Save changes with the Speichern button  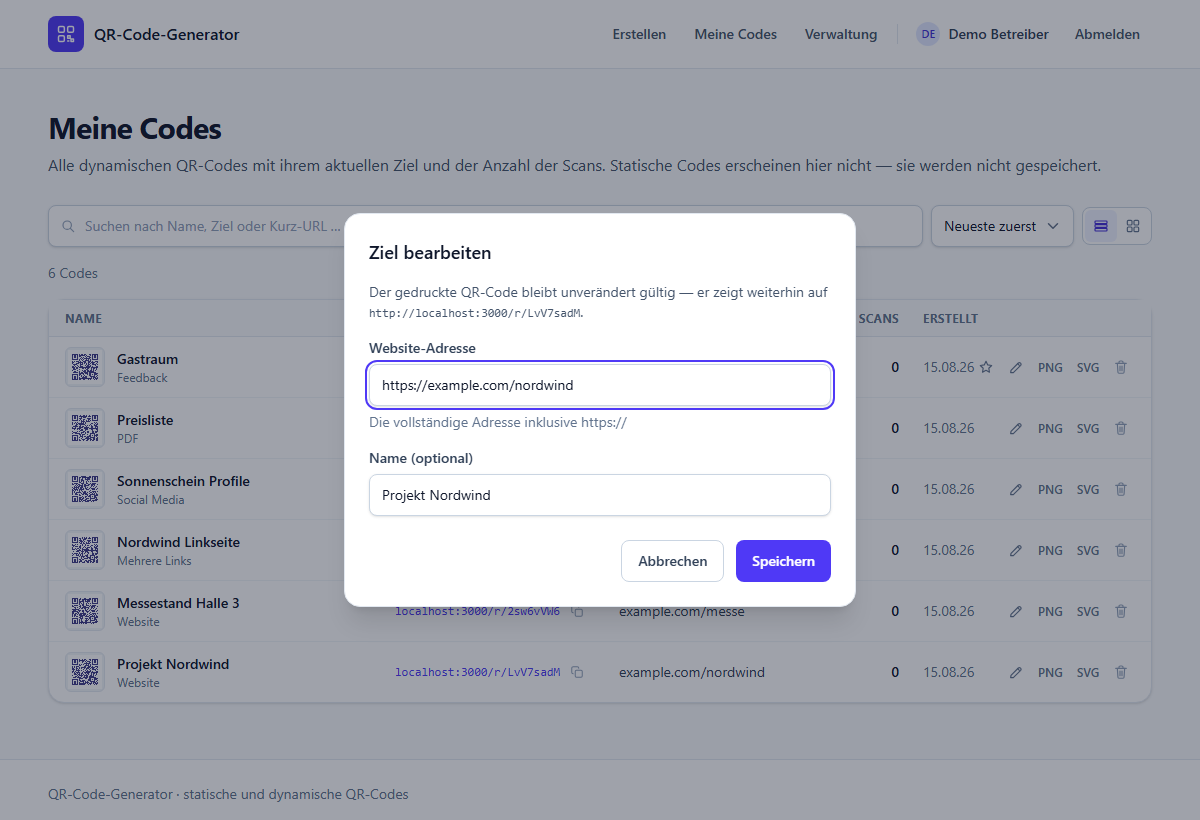click(x=783, y=561)
